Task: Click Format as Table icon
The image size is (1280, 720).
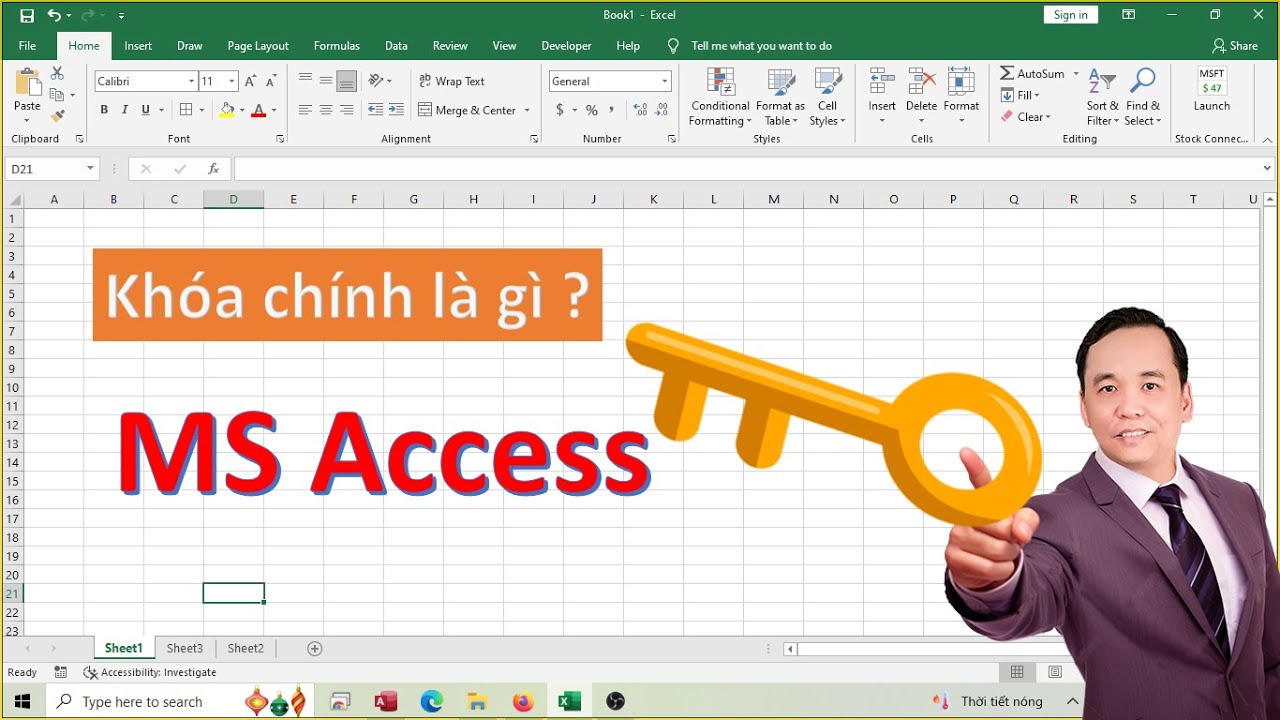Action: (781, 82)
